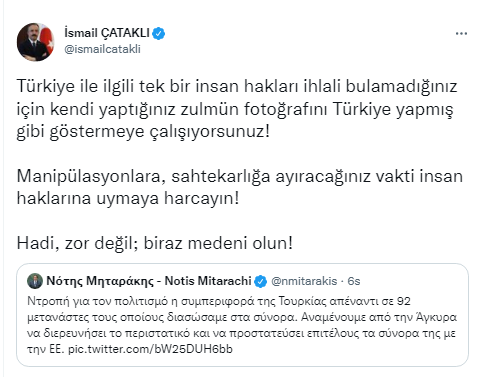Click the word "Άγκυρα" in quoted tweet
Viewport: 481px width, 377px height.
pos(436,317)
